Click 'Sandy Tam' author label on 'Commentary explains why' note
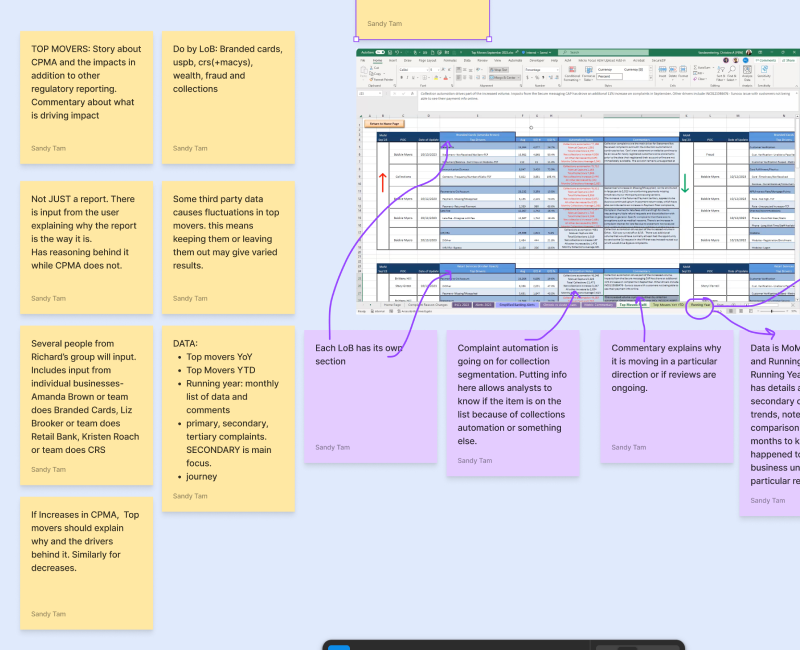This screenshot has height=650, width=800. pyautogui.click(x=629, y=447)
